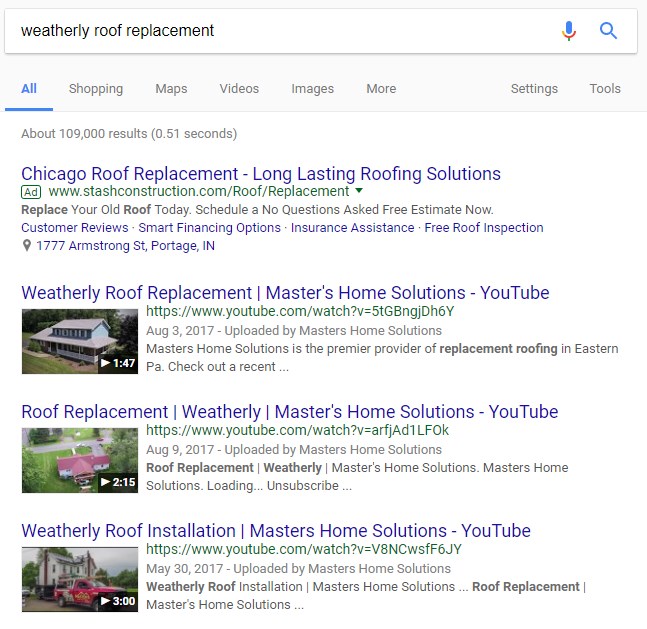Image resolution: width=647 pixels, height=629 pixels.
Task: Select the Videos results tab
Action: [x=239, y=88]
